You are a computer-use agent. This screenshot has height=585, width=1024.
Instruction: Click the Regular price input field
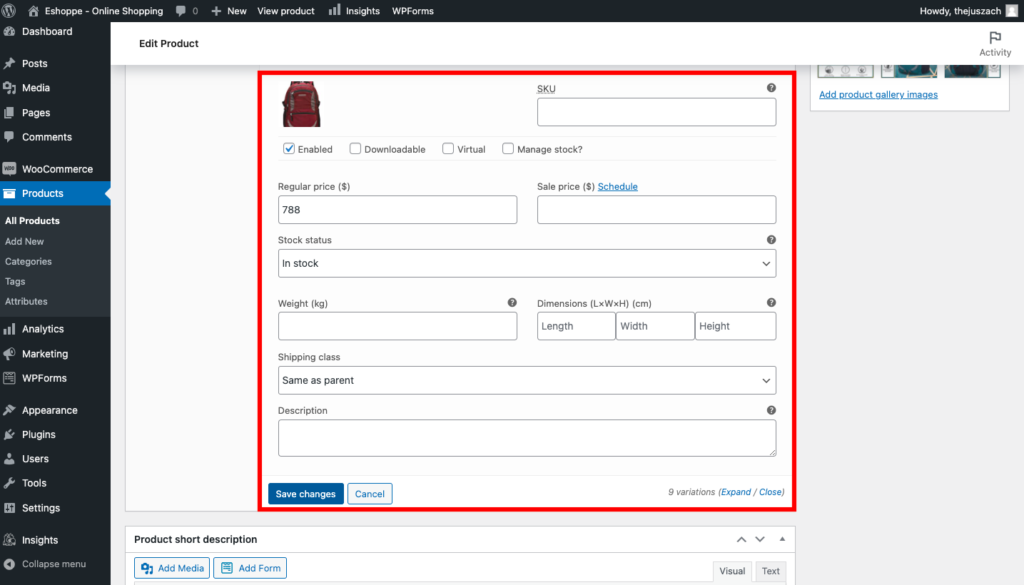click(x=397, y=209)
